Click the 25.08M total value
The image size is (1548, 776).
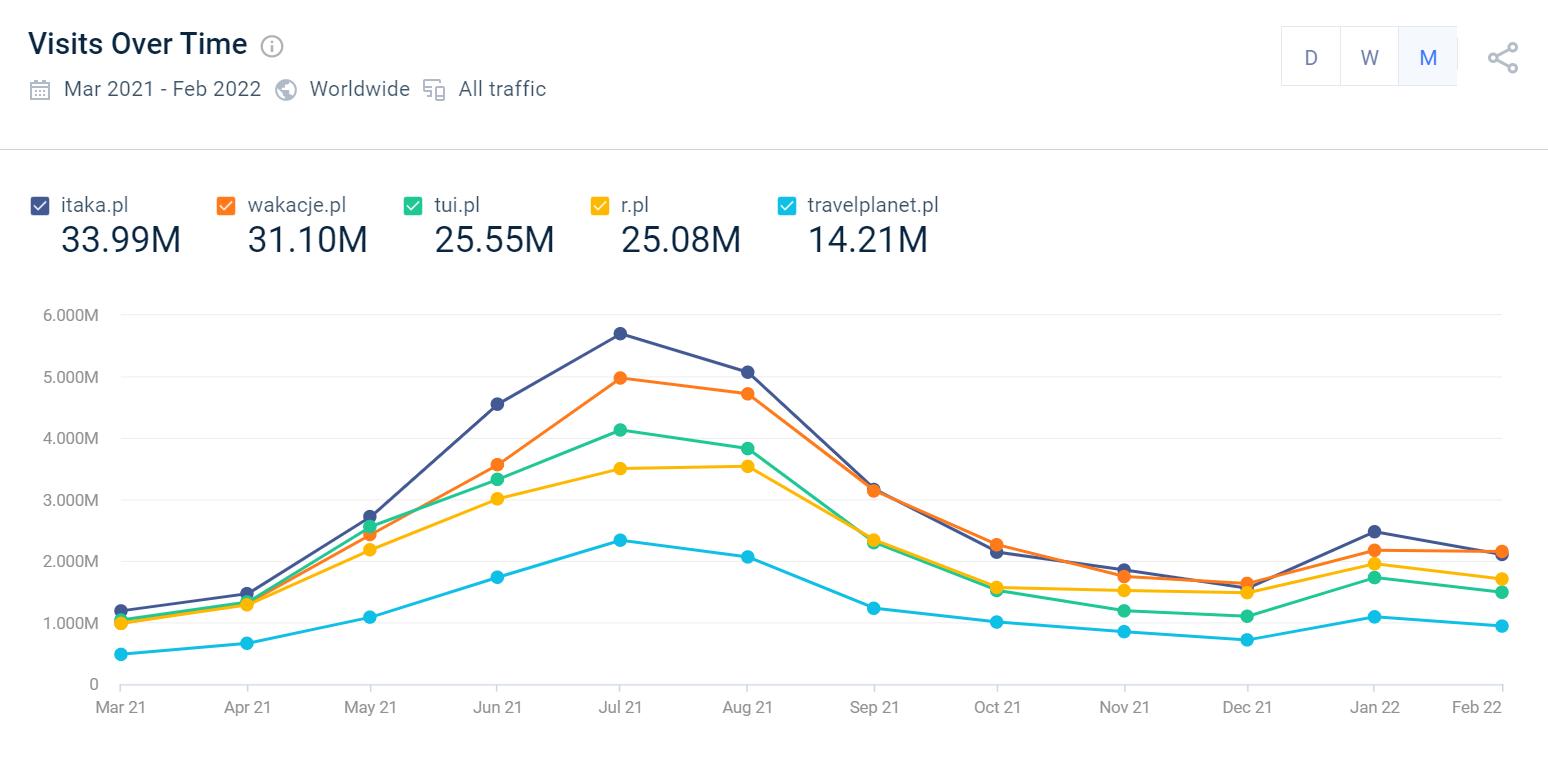(681, 240)
